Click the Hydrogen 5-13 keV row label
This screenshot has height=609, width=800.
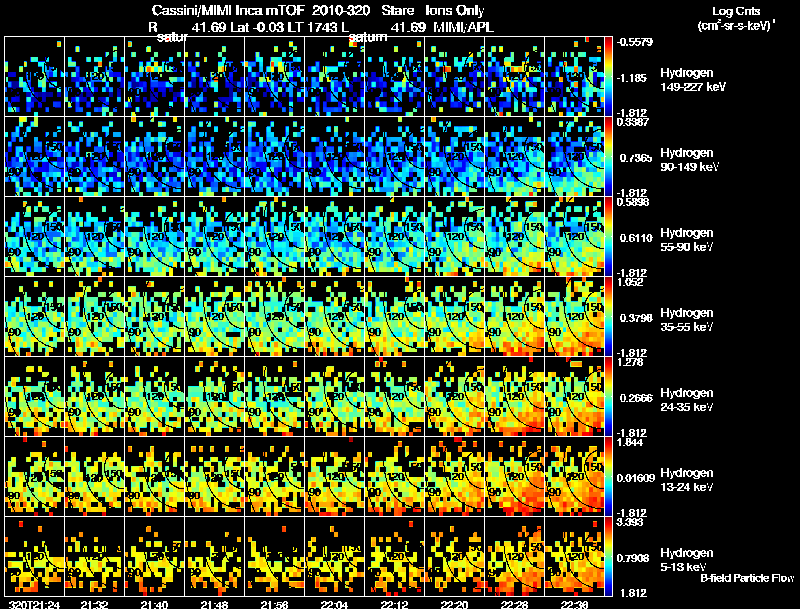click(687, 560)
